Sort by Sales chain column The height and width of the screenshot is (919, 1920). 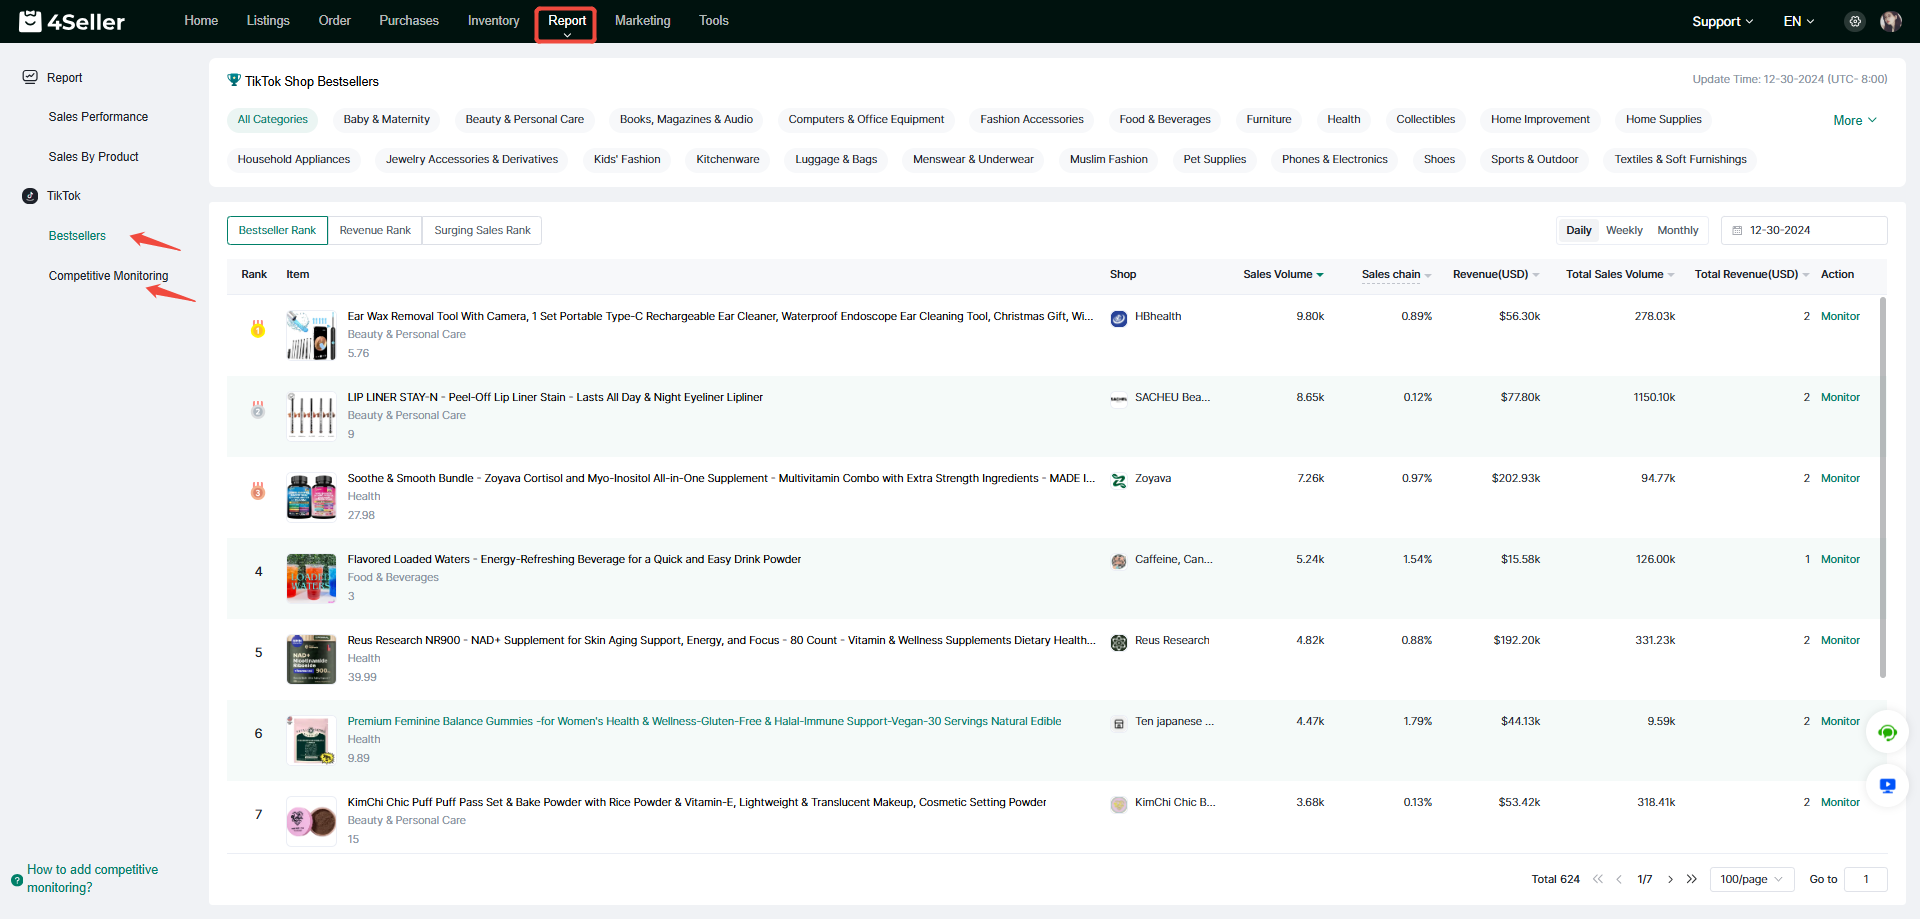coord(1396,274)
